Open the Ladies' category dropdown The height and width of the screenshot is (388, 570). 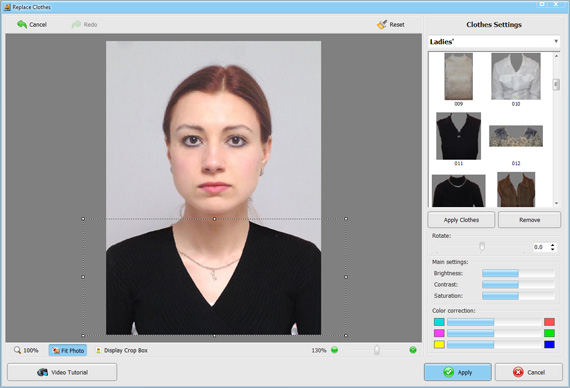point(494,41)
